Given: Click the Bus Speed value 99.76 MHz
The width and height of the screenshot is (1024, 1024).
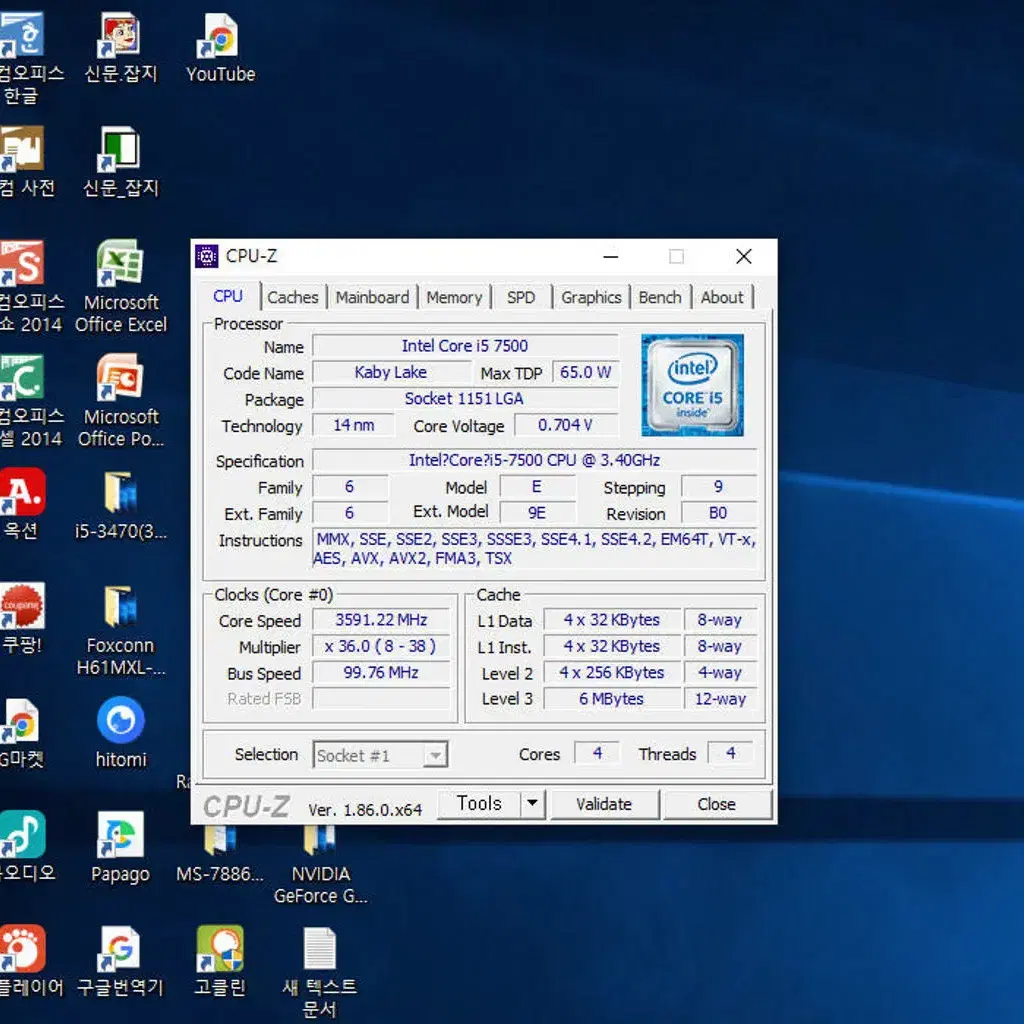Looking at the screenshot, I should pyautogui.click(x=381, y=672).
